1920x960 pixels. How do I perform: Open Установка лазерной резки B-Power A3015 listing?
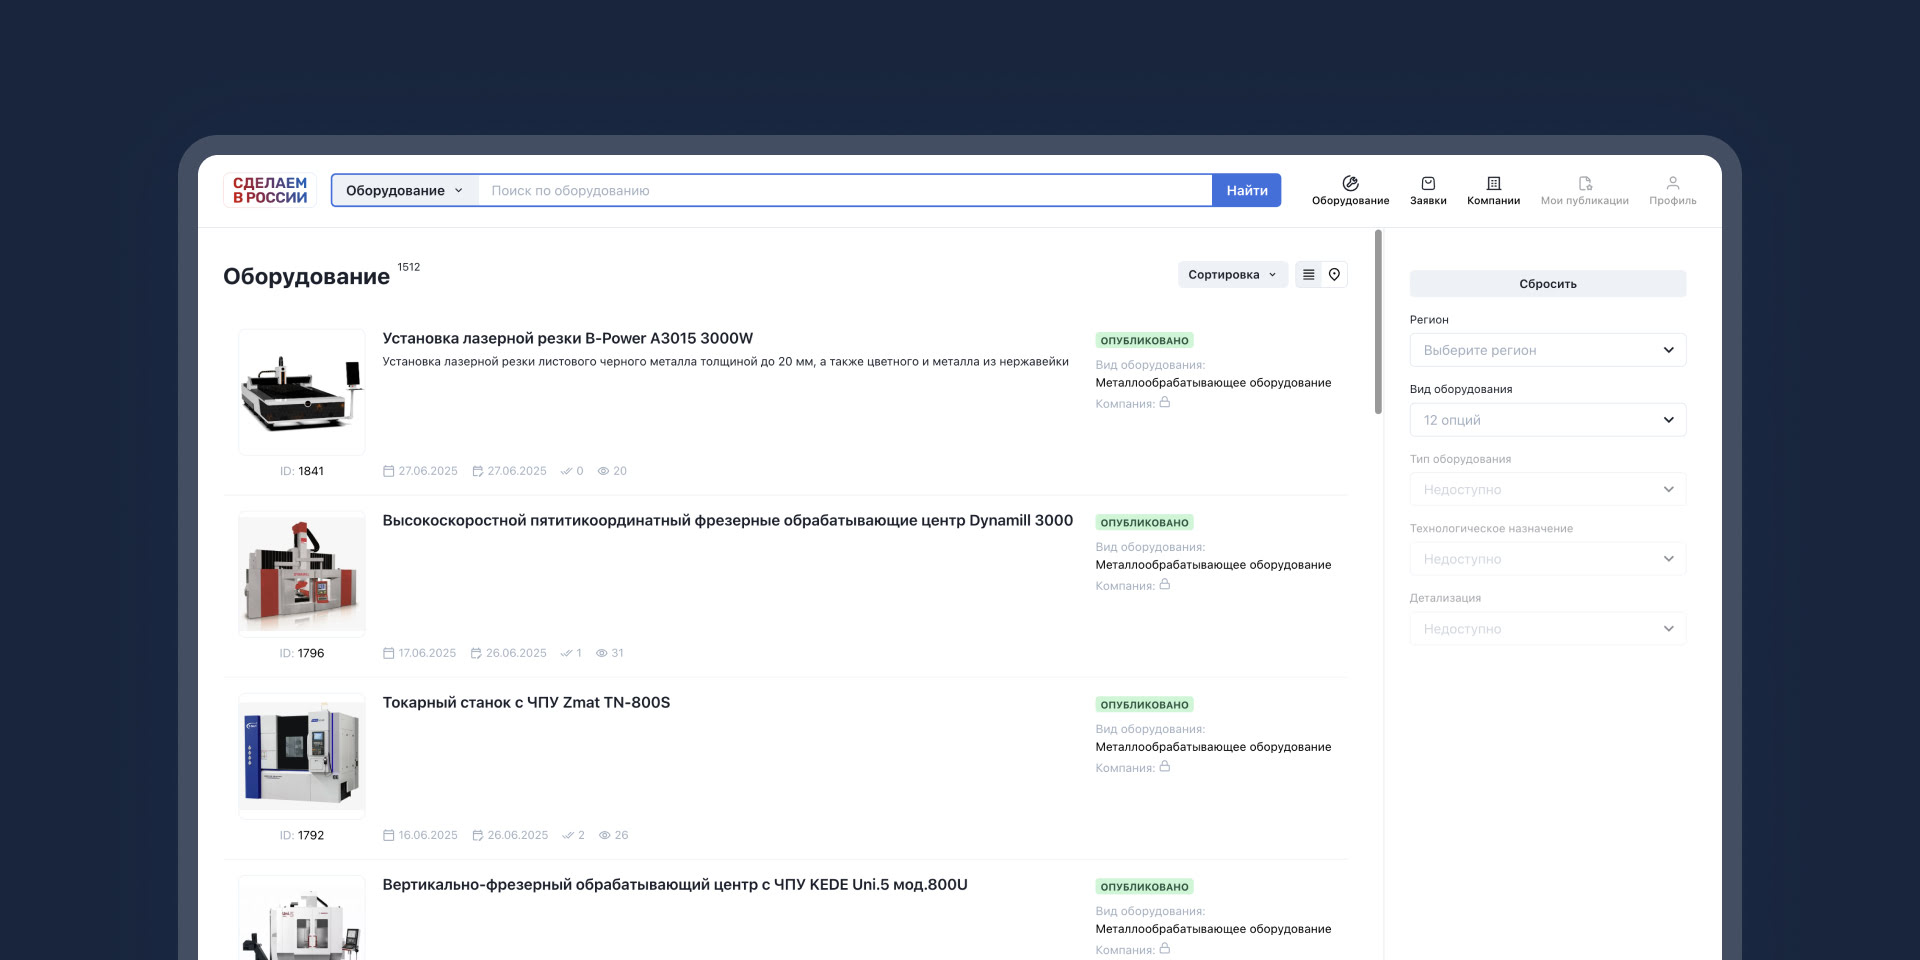coord(568,338)
